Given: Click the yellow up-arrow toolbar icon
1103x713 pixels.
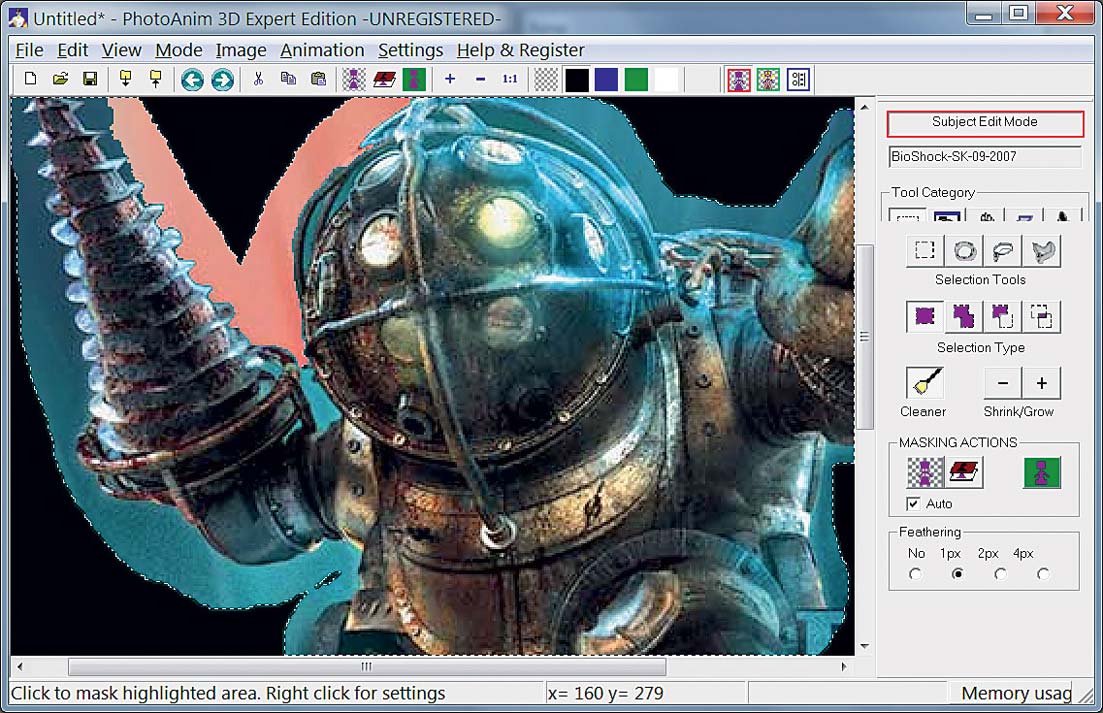Looking at the screenshot, I should [x=155, y=79].
